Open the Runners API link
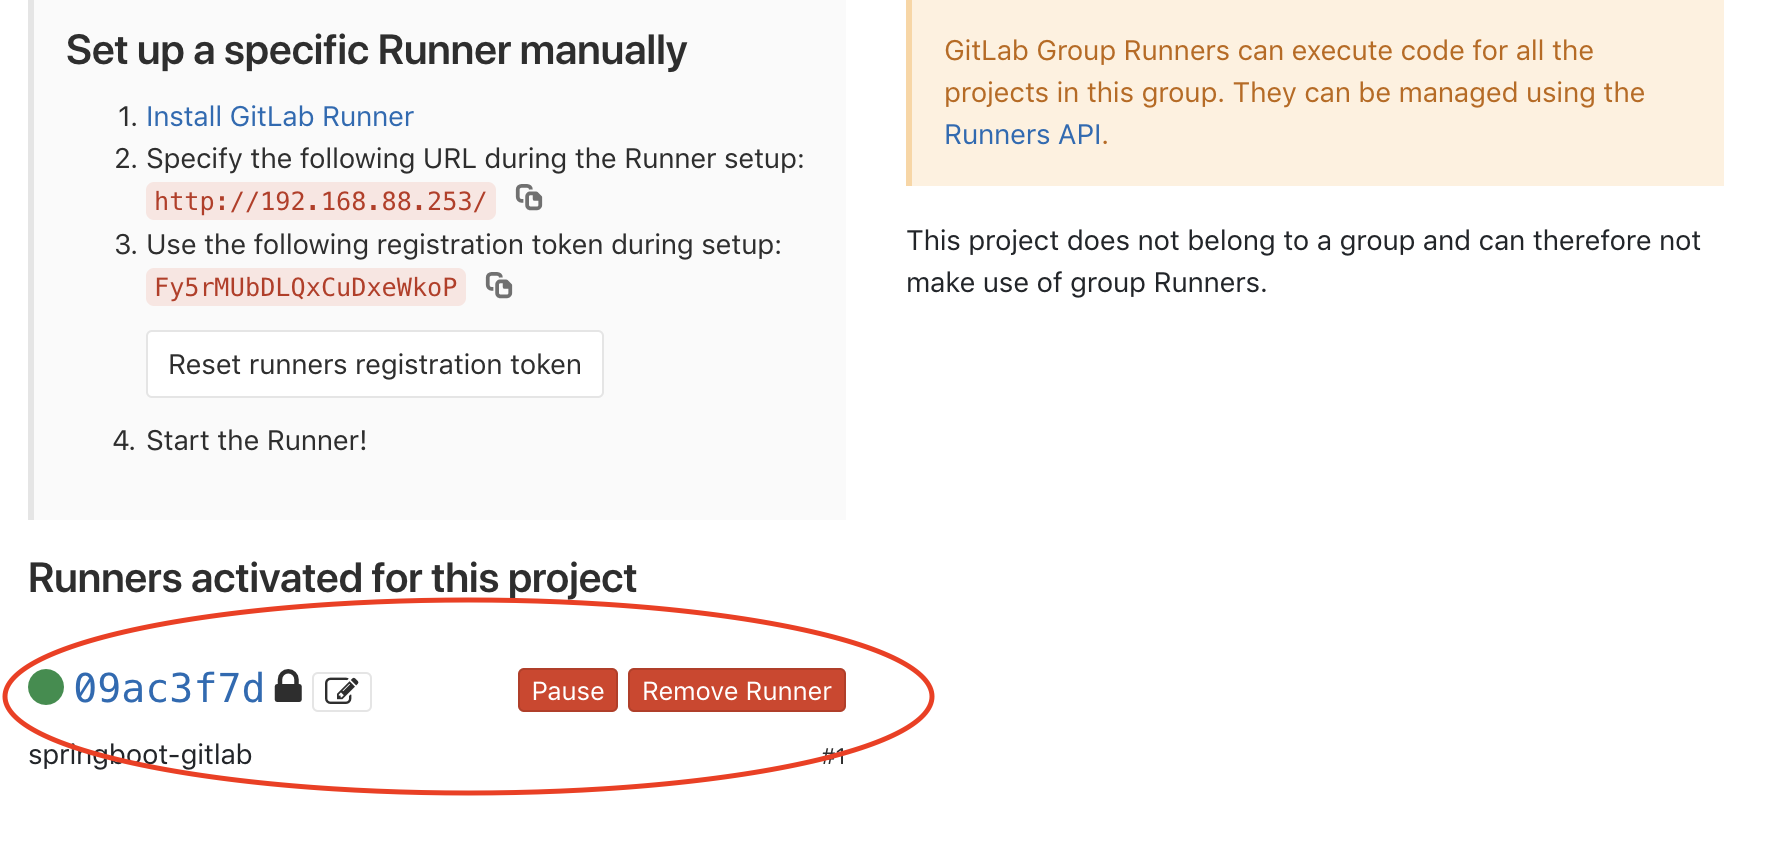The height and width of the screenshot is (844, 1766). point(1023,135)
